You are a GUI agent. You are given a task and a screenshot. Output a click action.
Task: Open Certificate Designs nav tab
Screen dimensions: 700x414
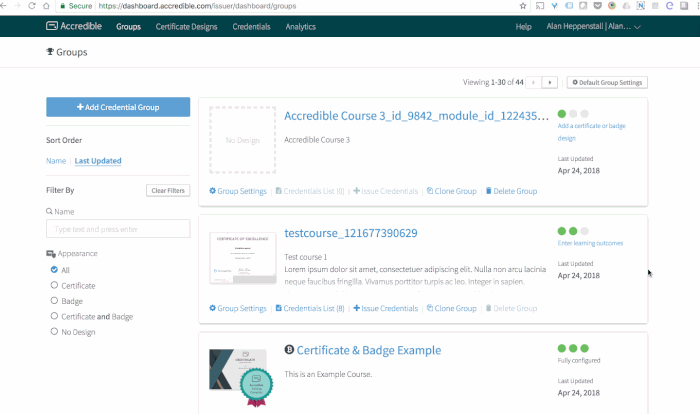coord(187,27)
